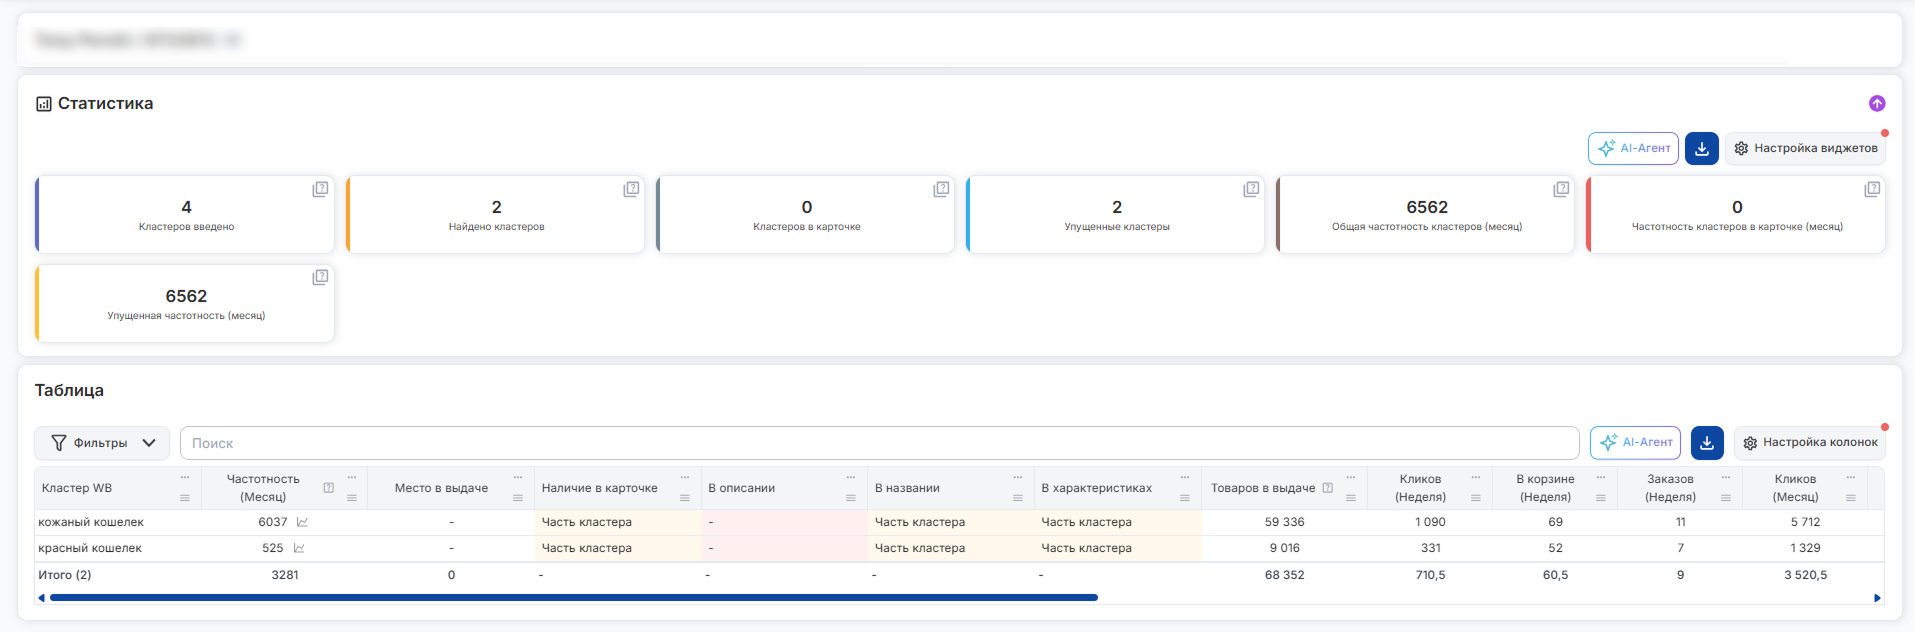Open Настройка колонок settings

tap(1809, 442)
